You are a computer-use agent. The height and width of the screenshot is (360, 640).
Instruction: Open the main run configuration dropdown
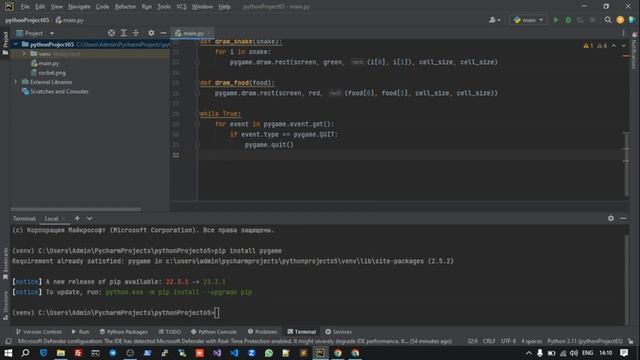(x=529, y=20)
